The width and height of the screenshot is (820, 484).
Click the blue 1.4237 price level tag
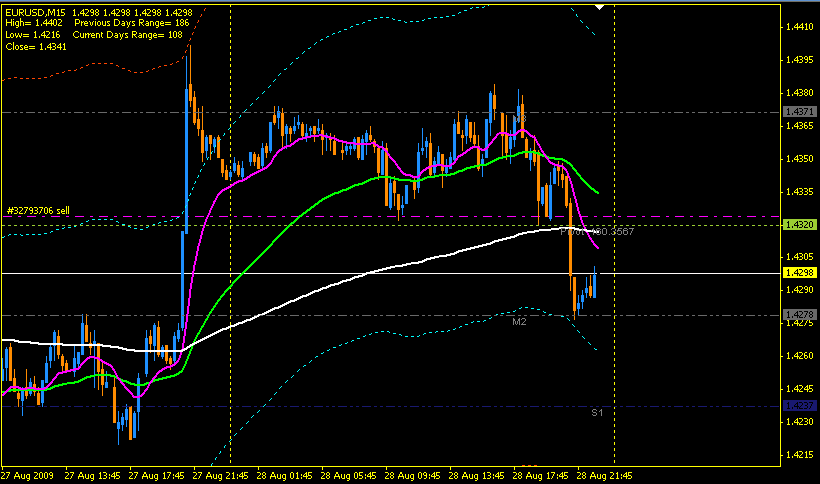point(800,406)
